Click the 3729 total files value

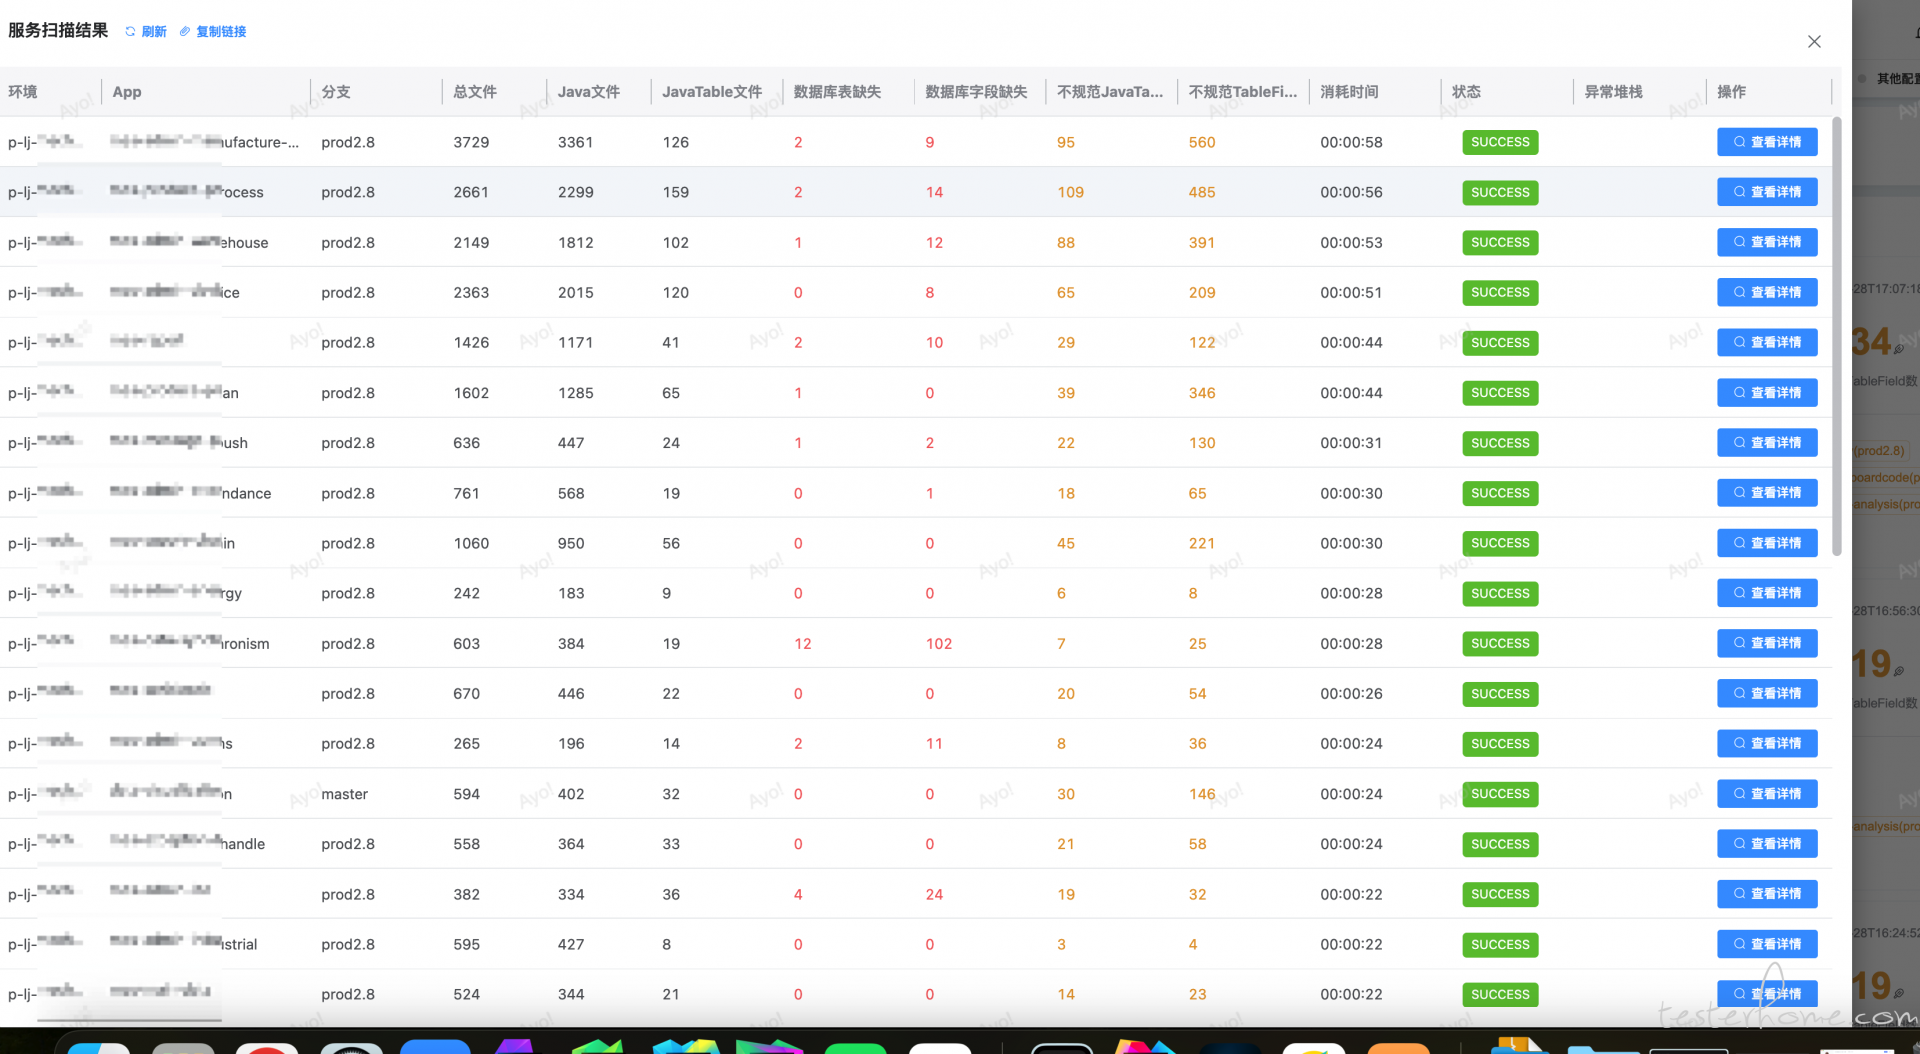(471, 142)
